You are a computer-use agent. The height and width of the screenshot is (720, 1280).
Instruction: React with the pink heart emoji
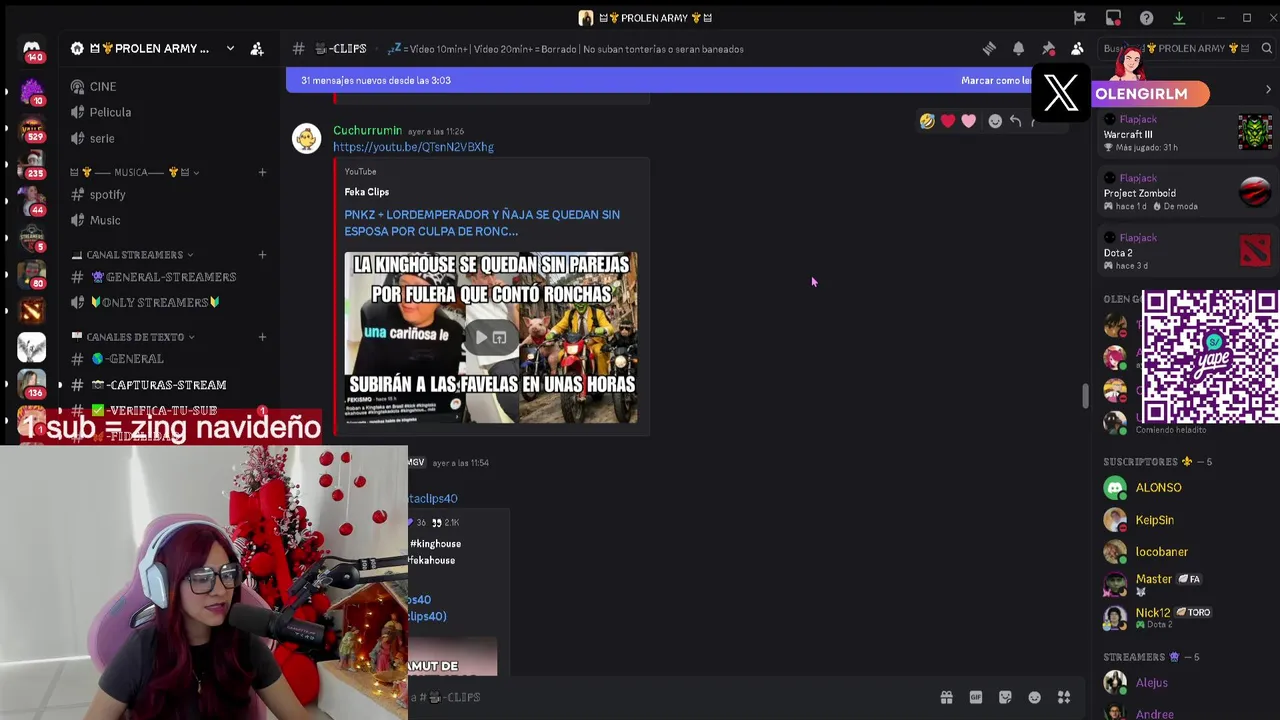pyautogui.click(x=969, y=121)
